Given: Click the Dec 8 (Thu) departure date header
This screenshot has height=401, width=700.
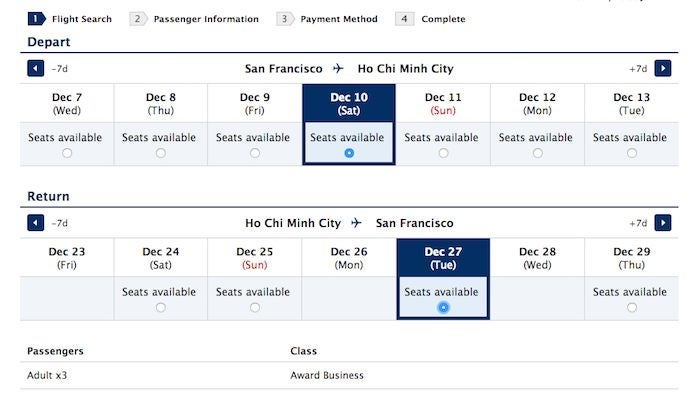Looking at the screenshot, I should click(161, 103).
